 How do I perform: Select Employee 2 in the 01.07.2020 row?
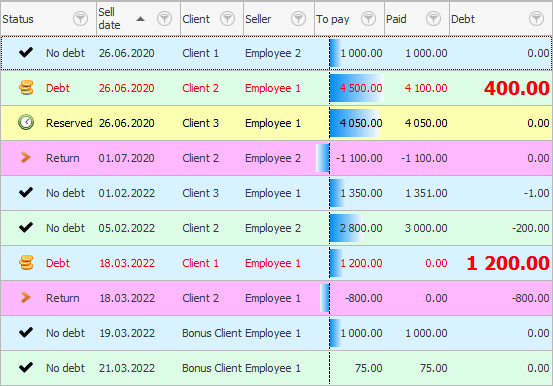pos(273,158)
